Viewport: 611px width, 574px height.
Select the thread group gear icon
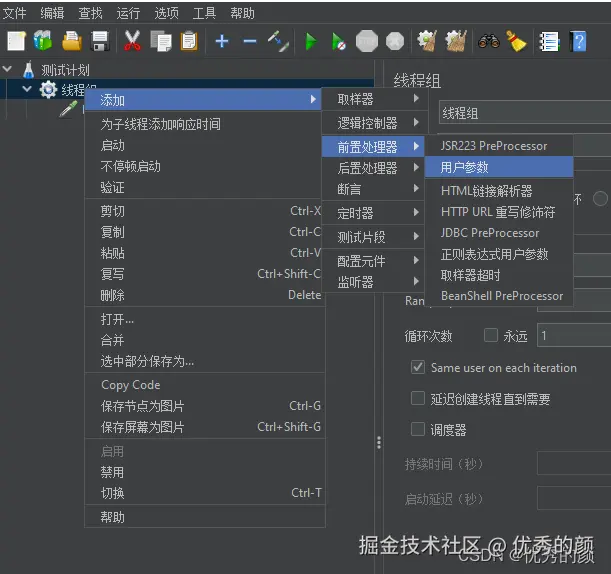click(48, 90)
